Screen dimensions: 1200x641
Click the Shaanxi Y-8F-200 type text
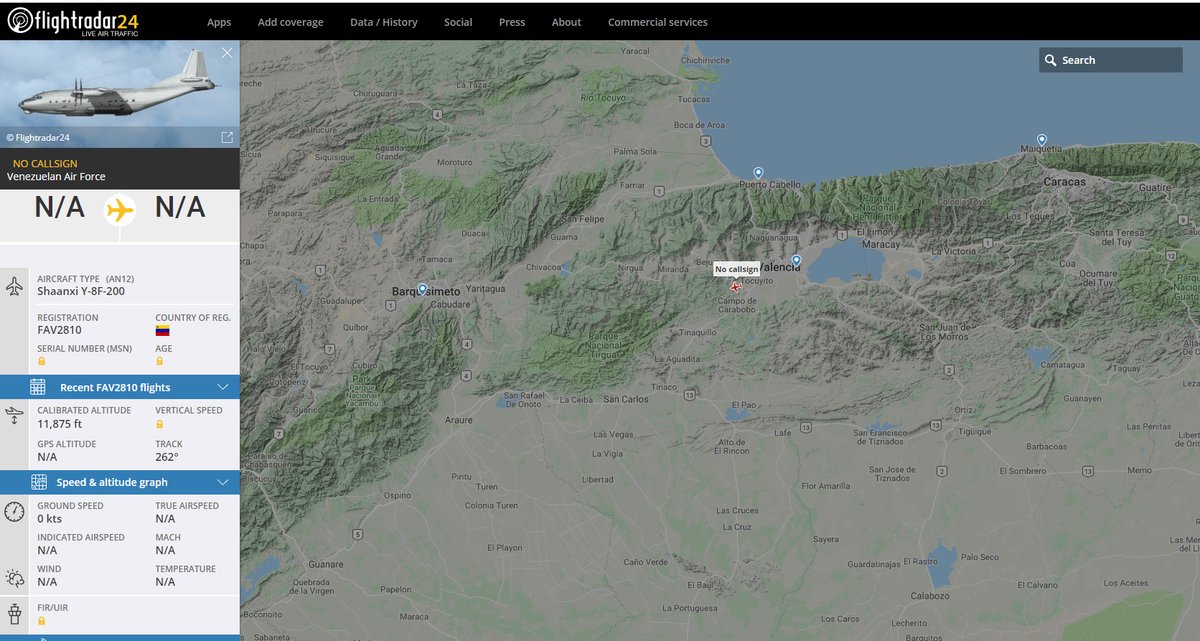(x=80, y=292)
